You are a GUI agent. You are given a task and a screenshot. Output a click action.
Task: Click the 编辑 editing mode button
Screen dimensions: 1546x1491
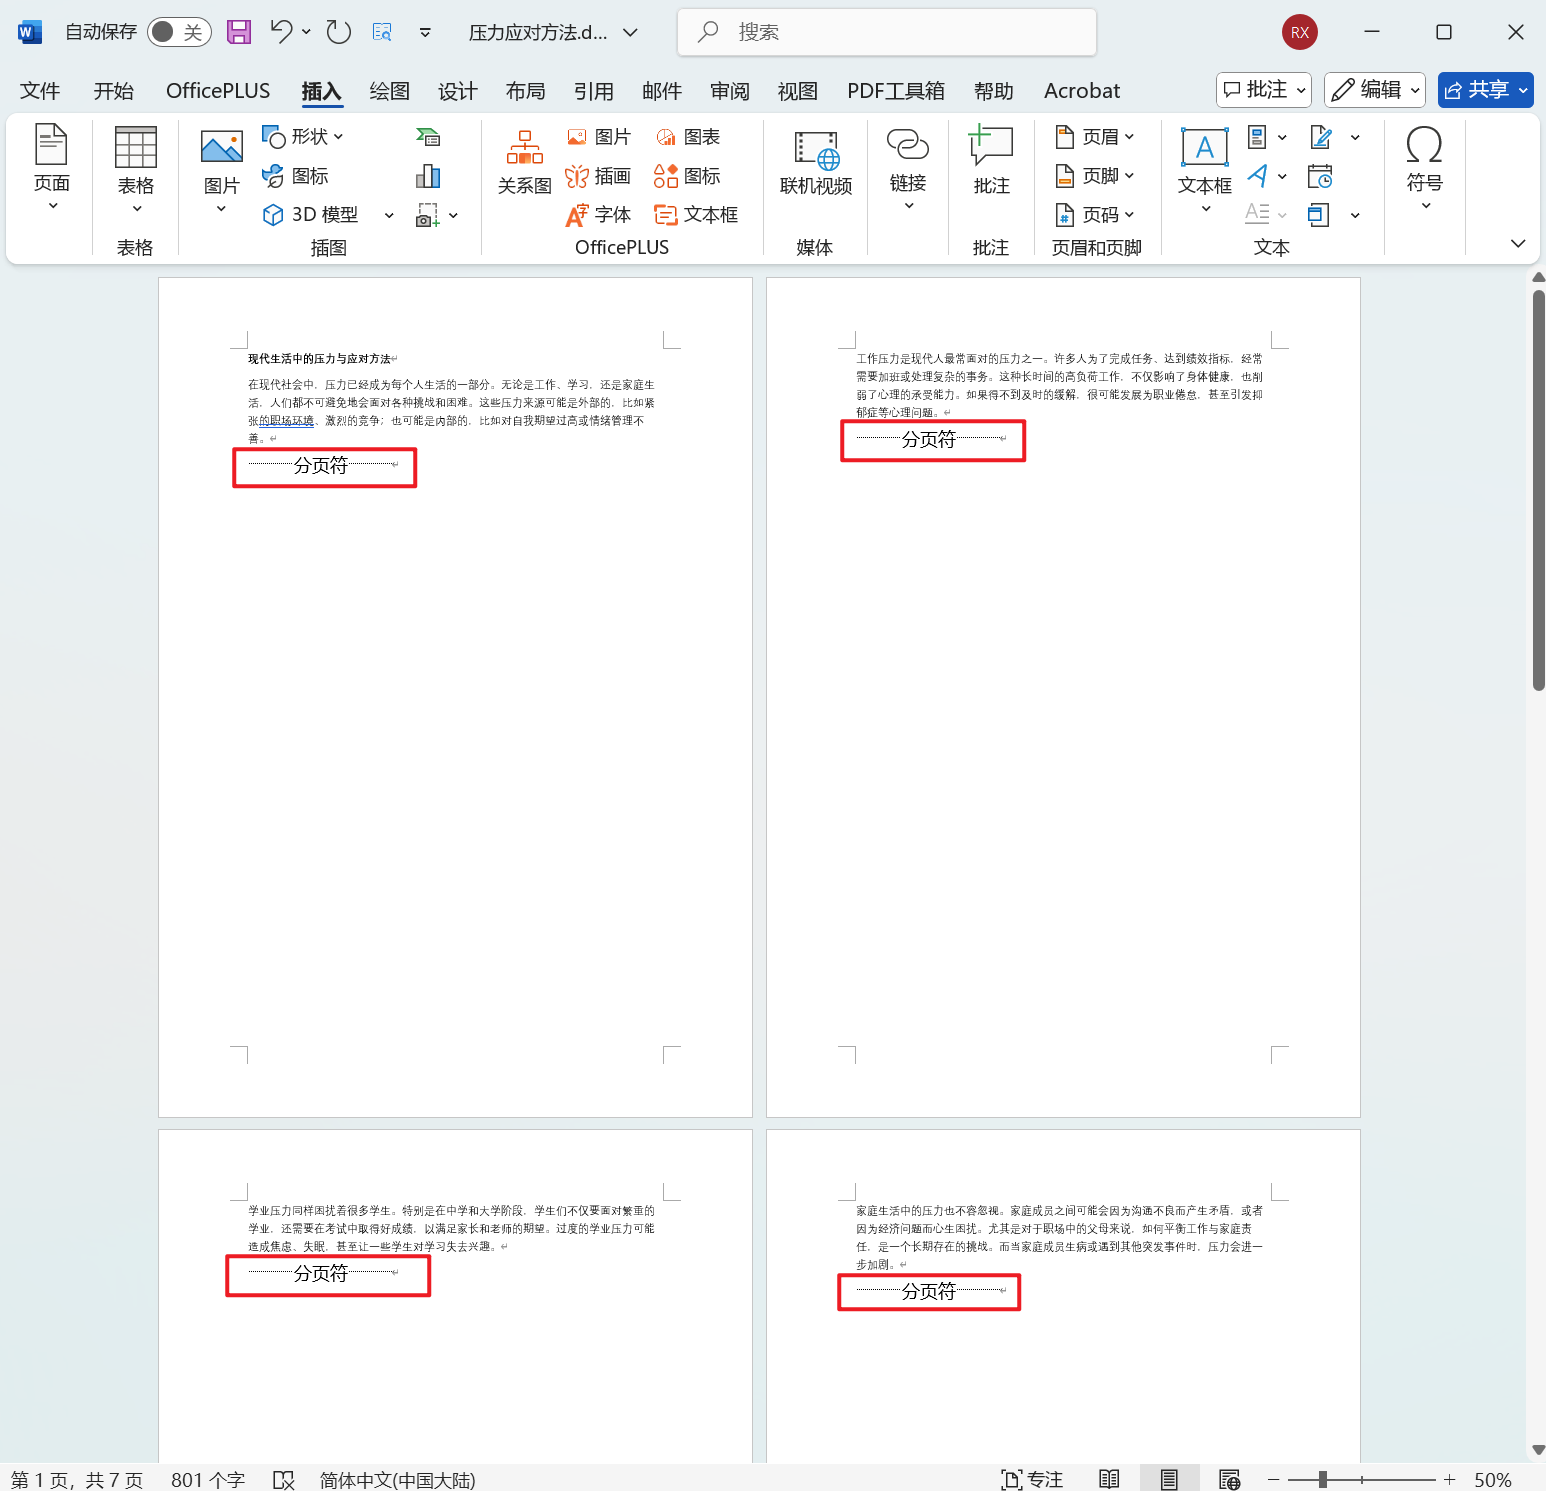pyautogui.click(x=1375, y=90)
